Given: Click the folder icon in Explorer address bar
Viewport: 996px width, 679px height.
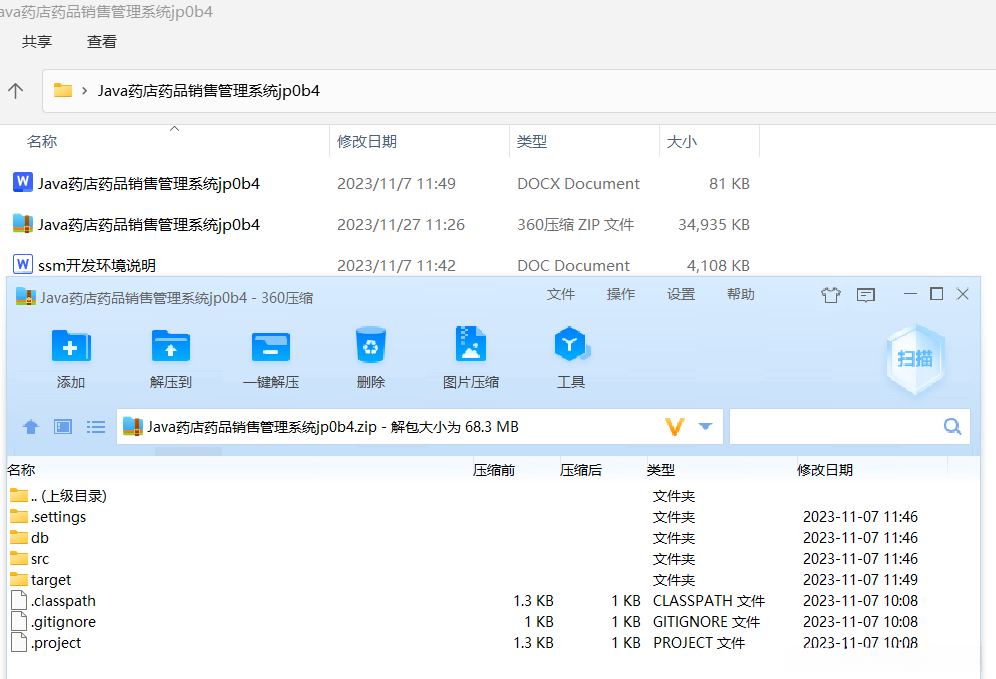Looking at the screenshot, I should click(x=62, y=90).
